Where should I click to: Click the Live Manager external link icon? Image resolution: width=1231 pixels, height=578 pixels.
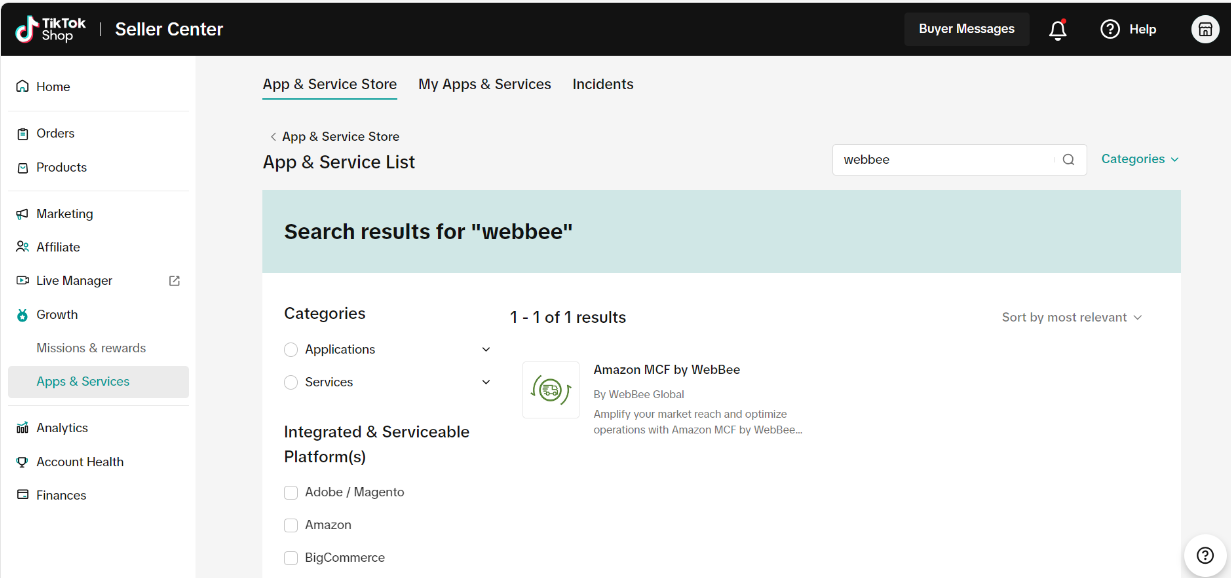[174, 281]
